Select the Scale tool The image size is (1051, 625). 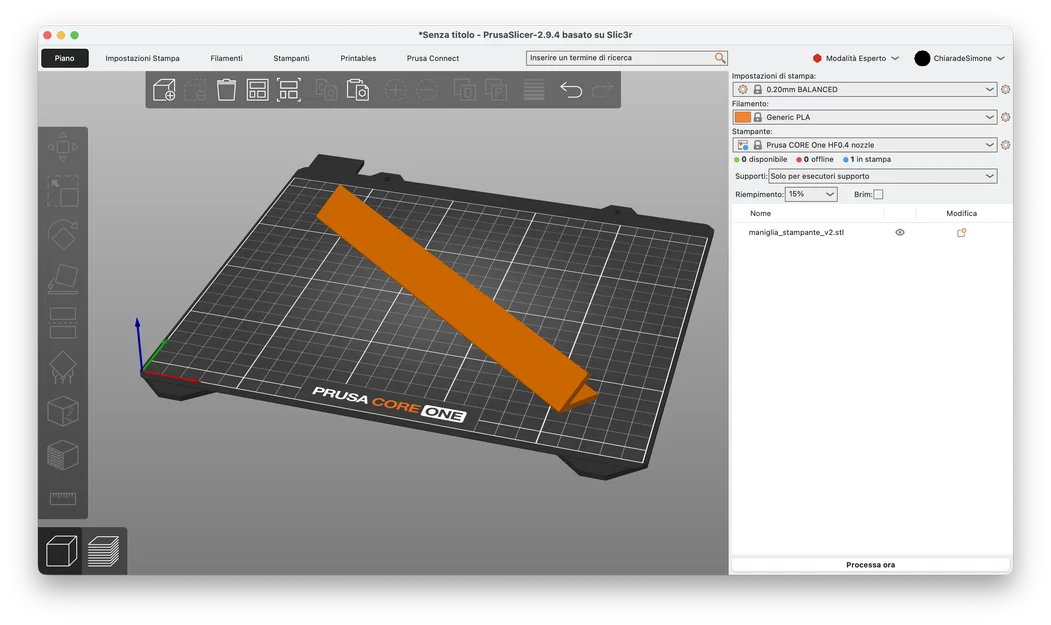click(64, 190)
